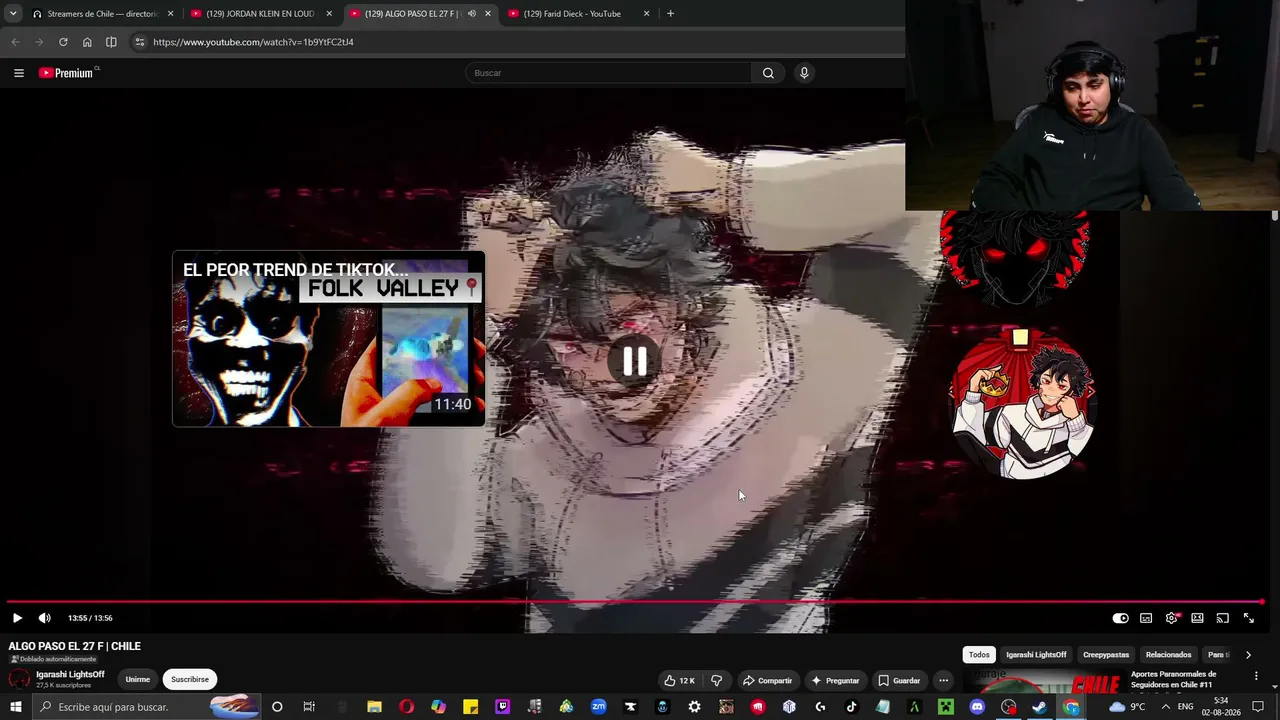Open El Peor Trend de TikTok end-screen video
The image size is (1280, 720).
click(328, 339)
